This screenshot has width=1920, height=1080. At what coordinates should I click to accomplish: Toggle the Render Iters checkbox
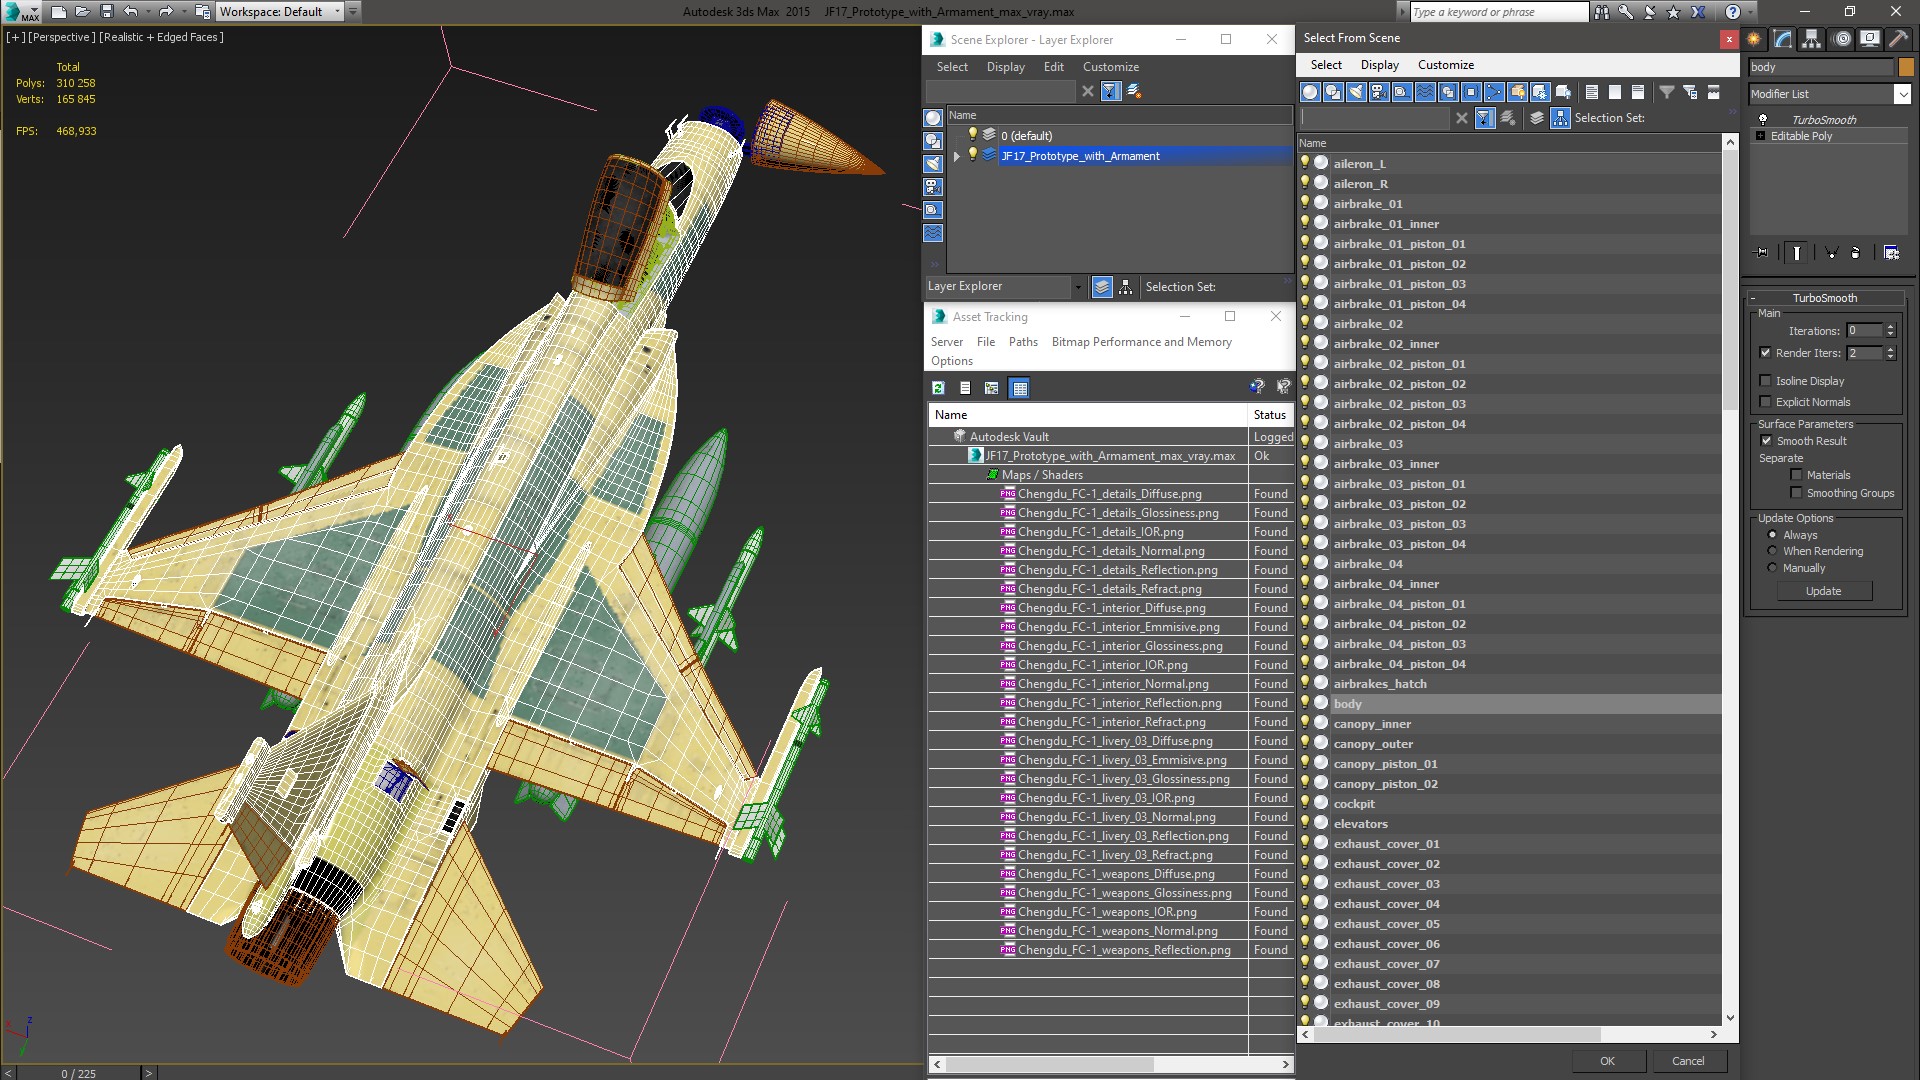click(1766, 353)
